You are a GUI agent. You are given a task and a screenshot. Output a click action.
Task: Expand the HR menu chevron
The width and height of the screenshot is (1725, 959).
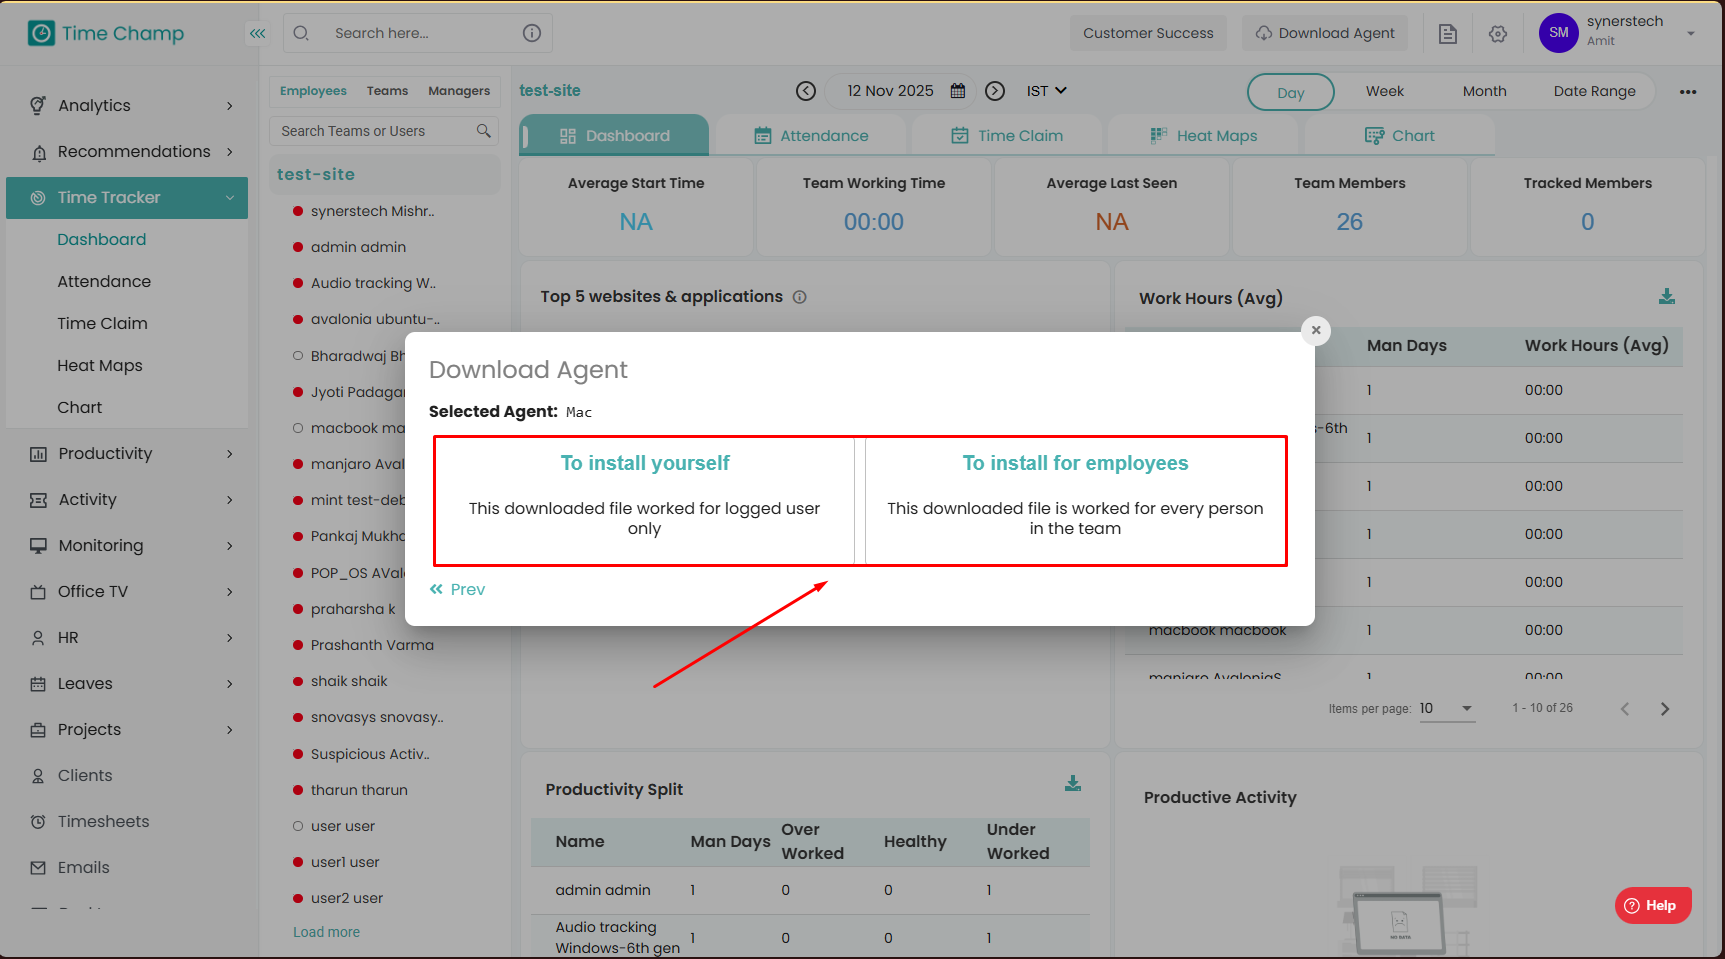pos(230,638)
